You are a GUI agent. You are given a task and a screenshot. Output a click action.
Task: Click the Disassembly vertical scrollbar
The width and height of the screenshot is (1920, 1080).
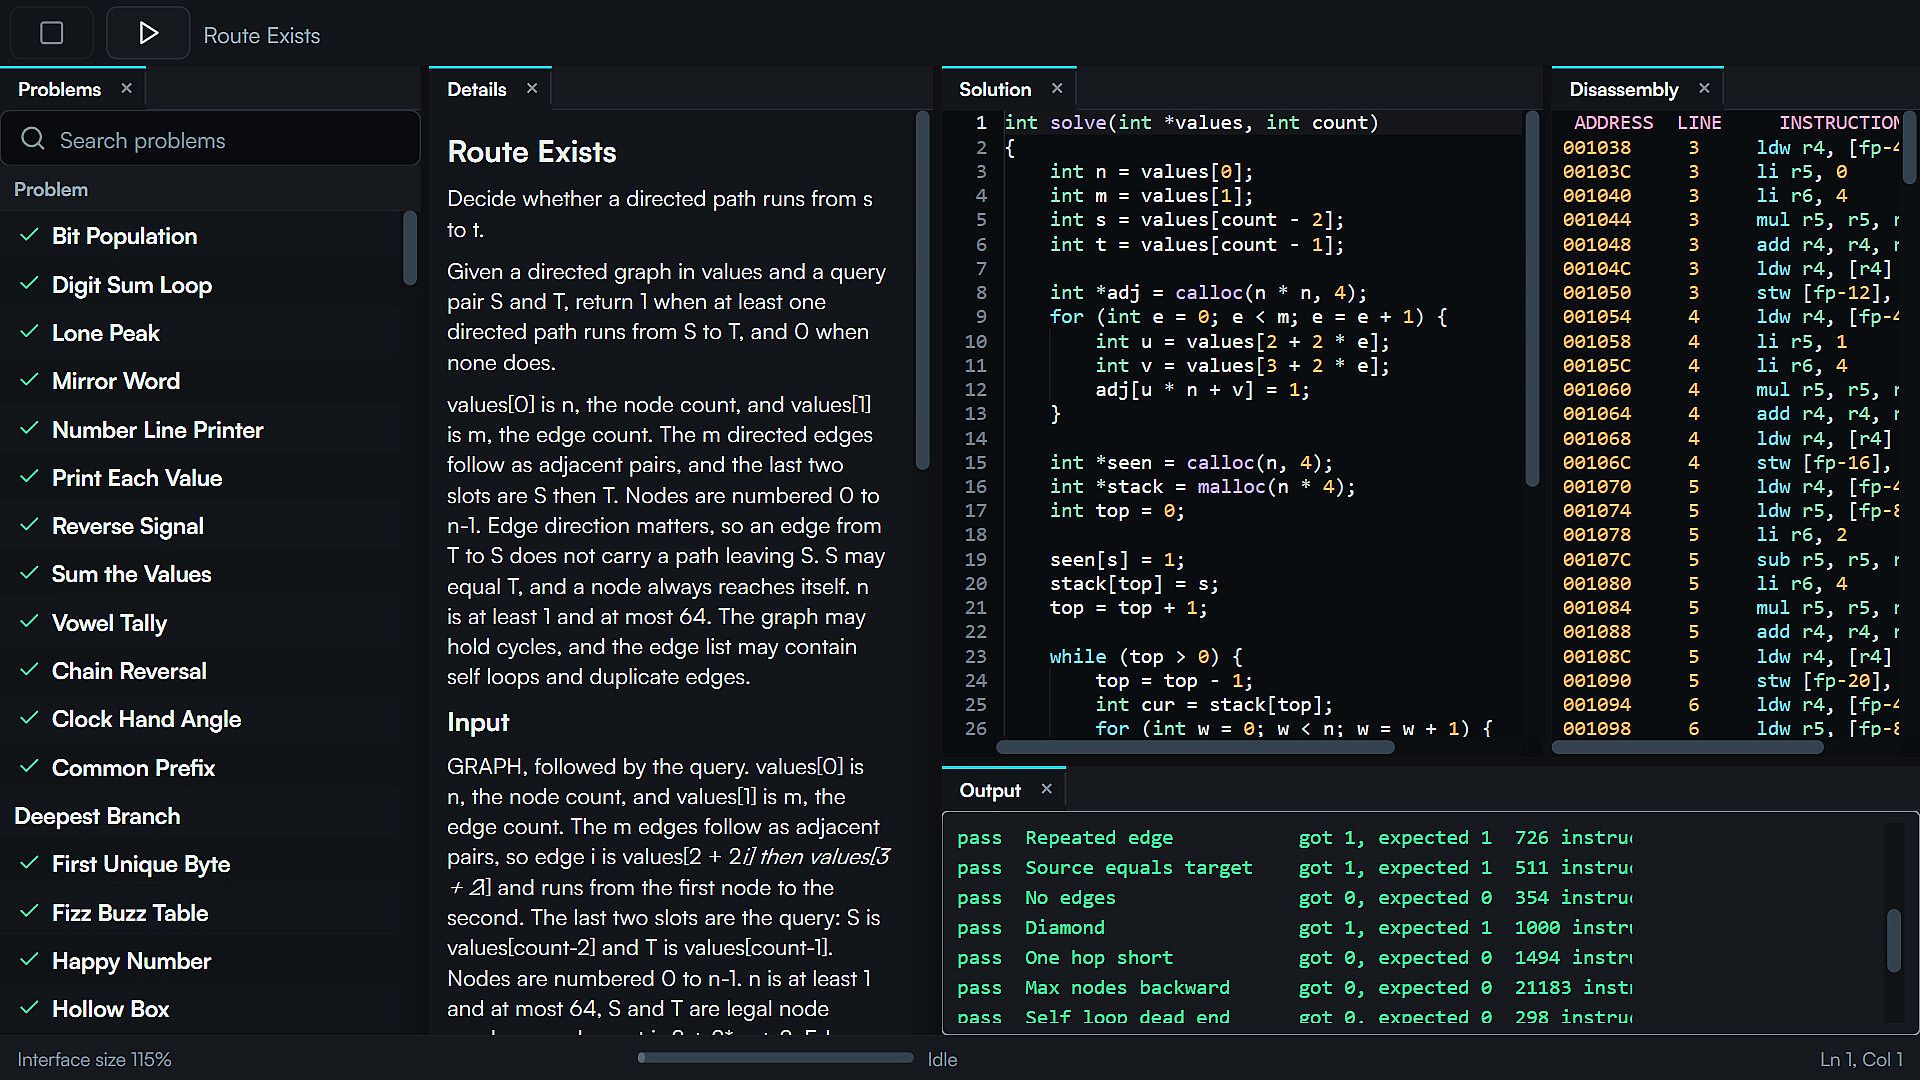pos(1908,146)
